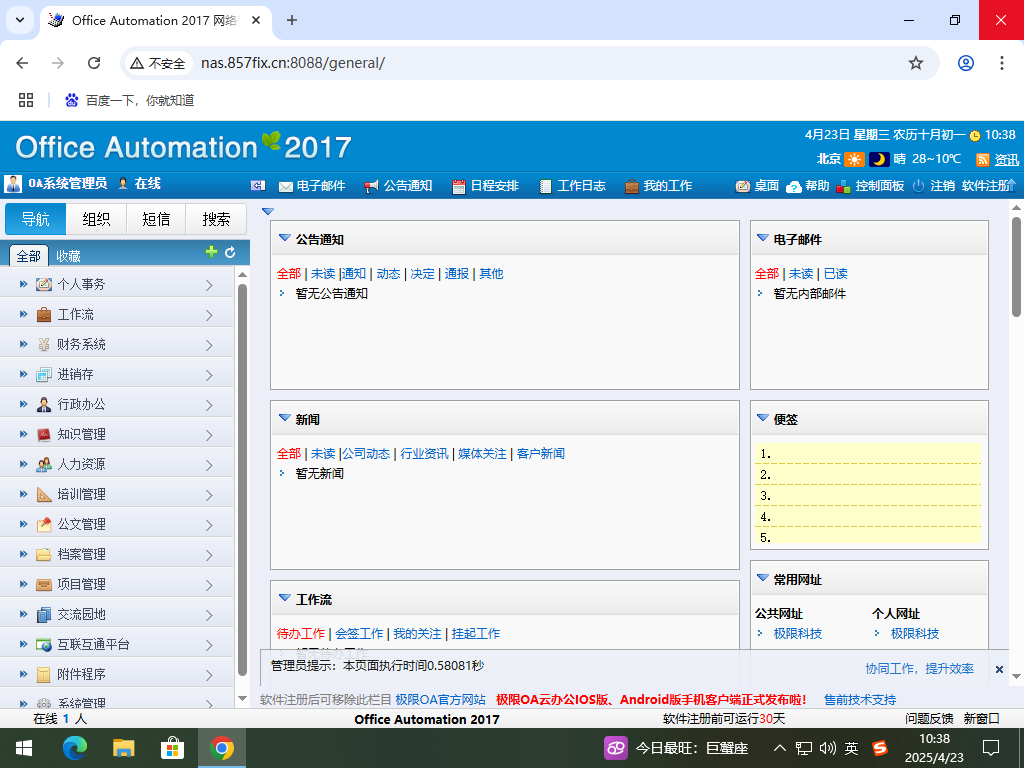Open the 帮助 help icon

pyautogui.click(x=793, y=186)
